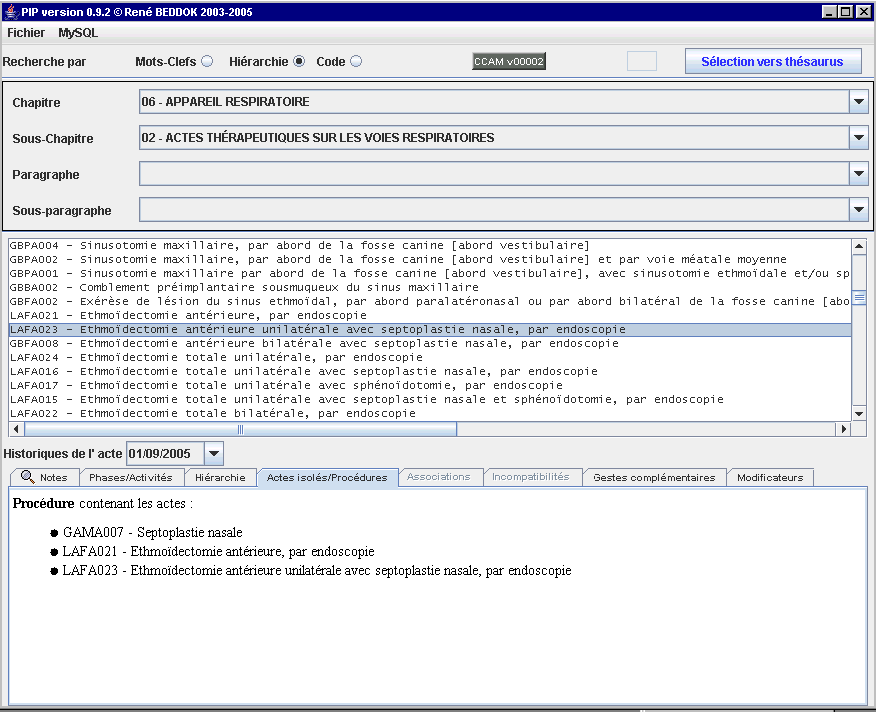Select row GBFA002 Exérèse de lésion

click(430, 301)
